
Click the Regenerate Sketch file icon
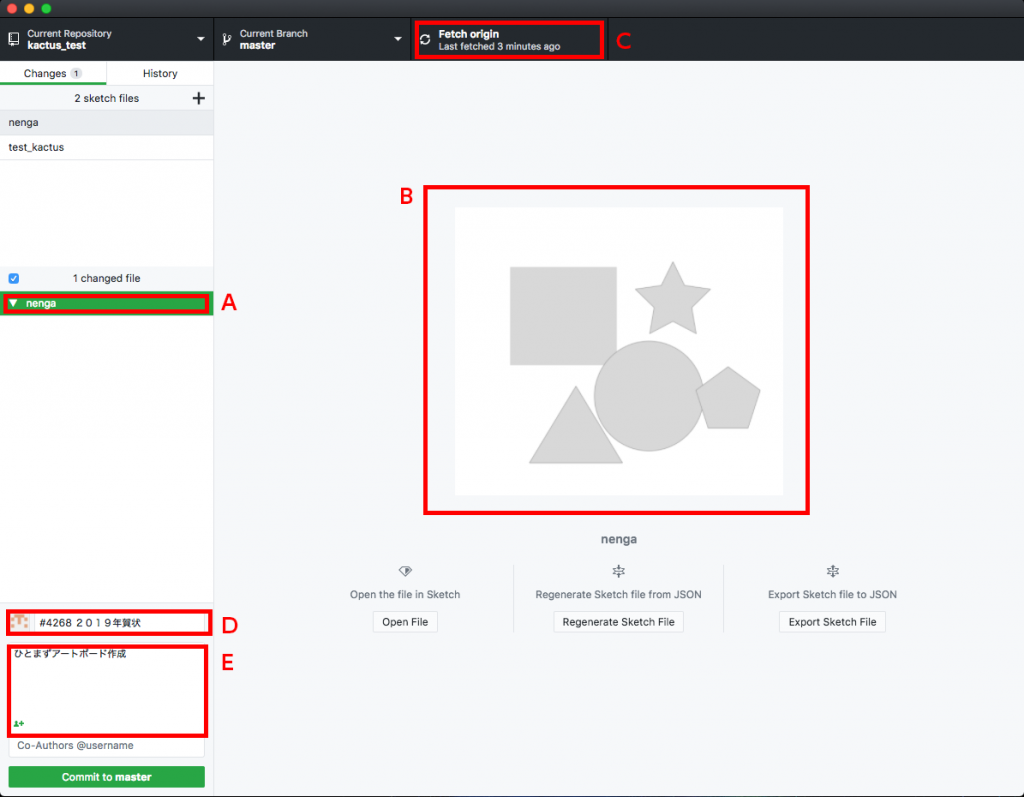point(618,571)
